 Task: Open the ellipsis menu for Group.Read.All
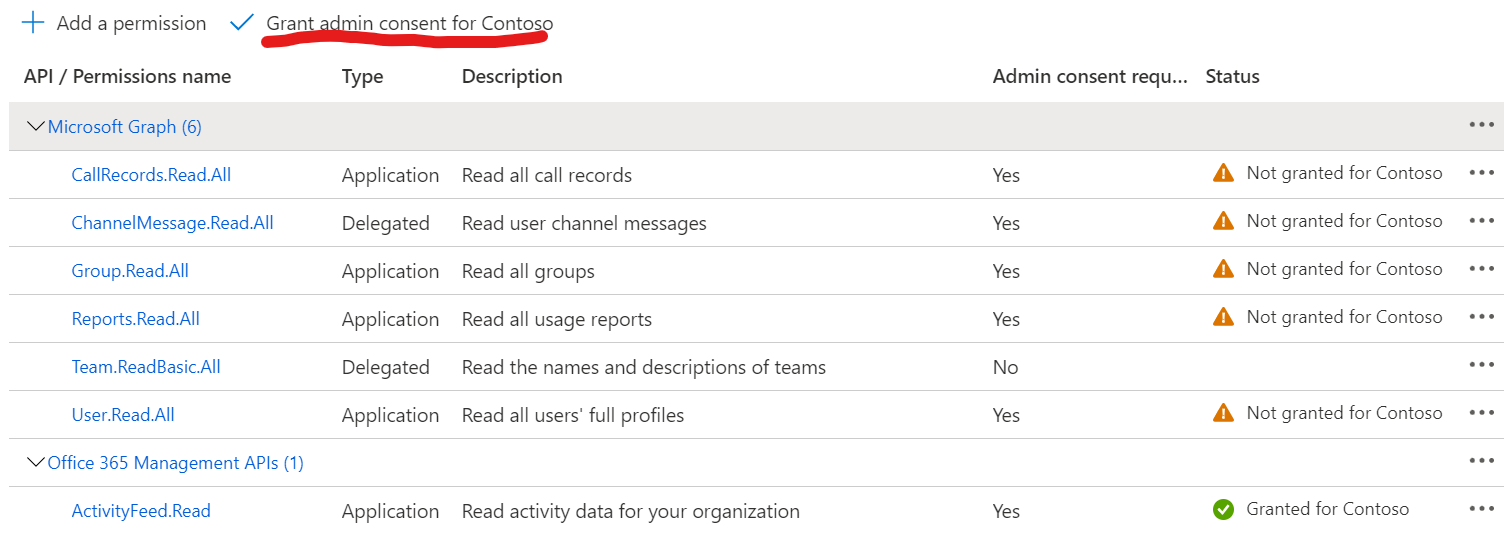coord(1481,269)
